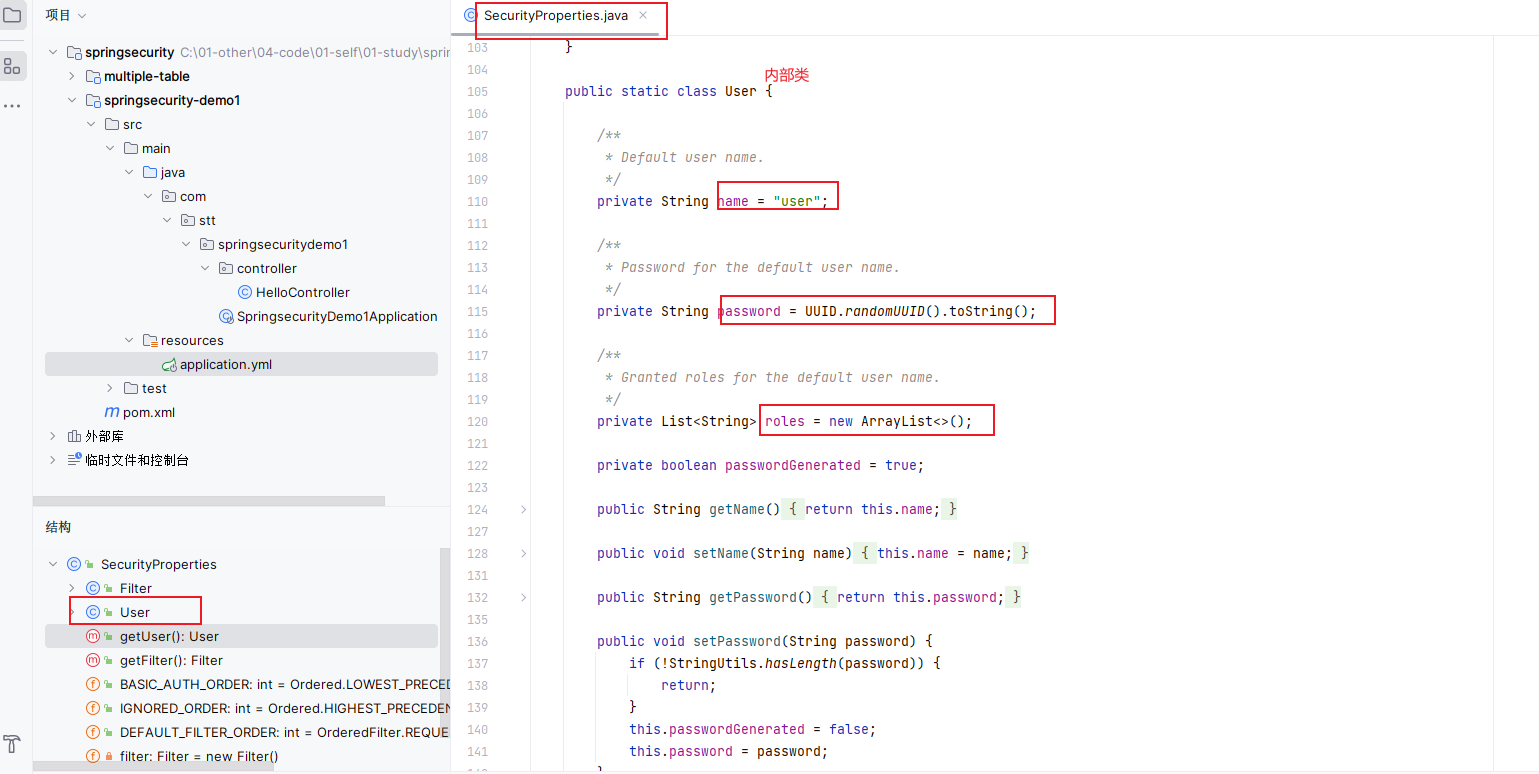The height and width of the screenshot is (774, 1539).
Task: Expand folded setName() method at line 128
Action: pyautogui.click(x=523, y=553)
